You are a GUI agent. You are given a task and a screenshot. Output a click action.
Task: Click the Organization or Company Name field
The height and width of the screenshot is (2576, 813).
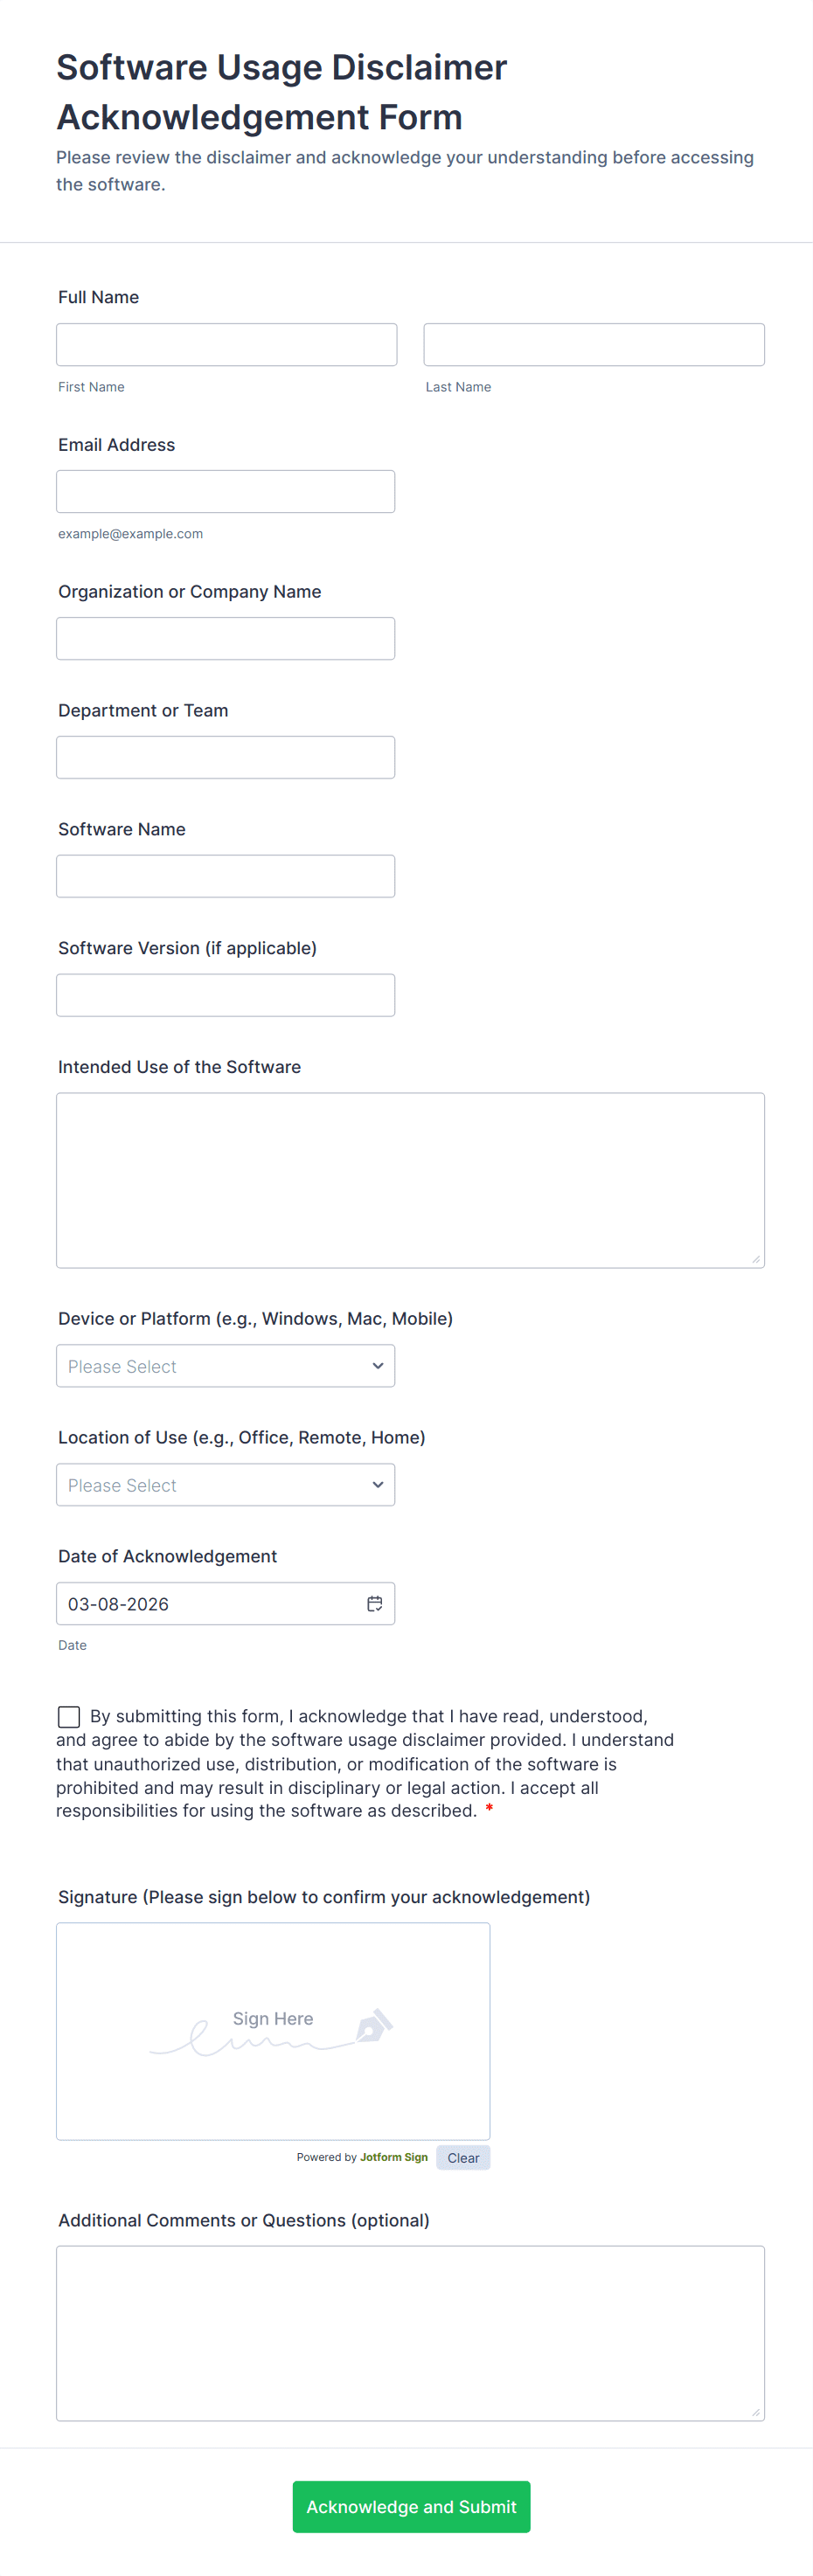[225, 639]
